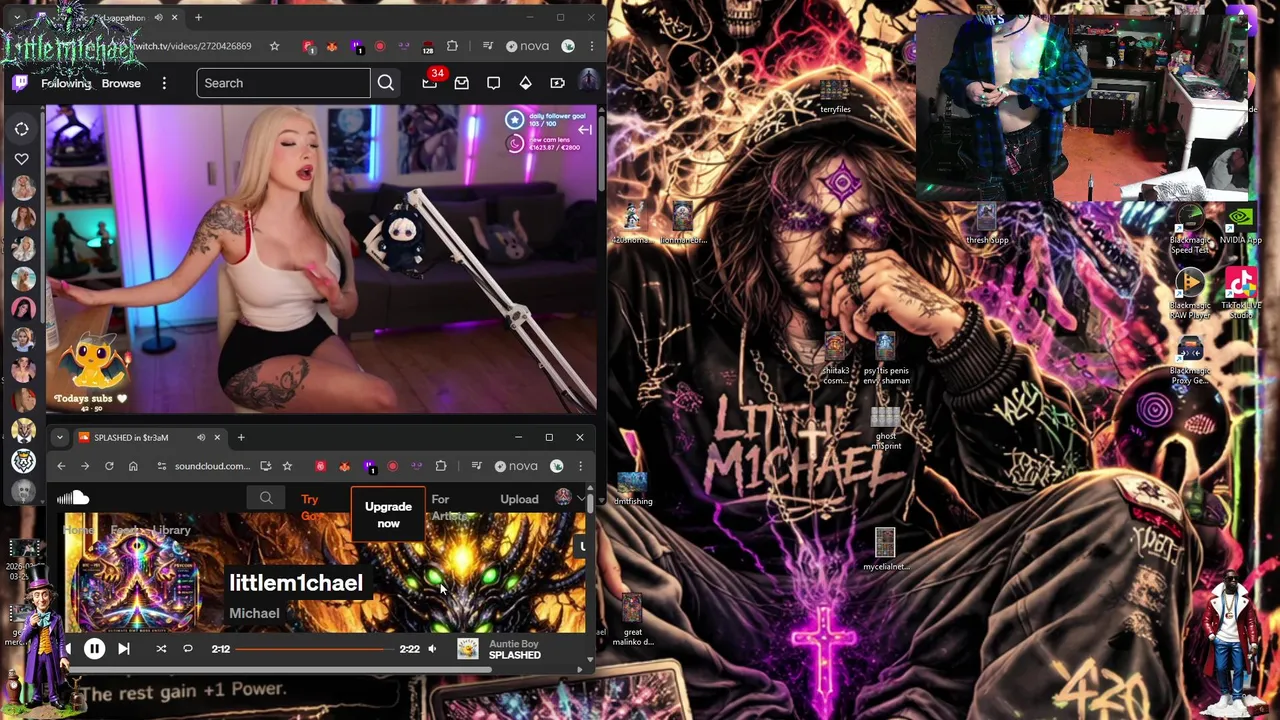
Task: Bookmark the Twitch page with the star
Action: (274, 46)
